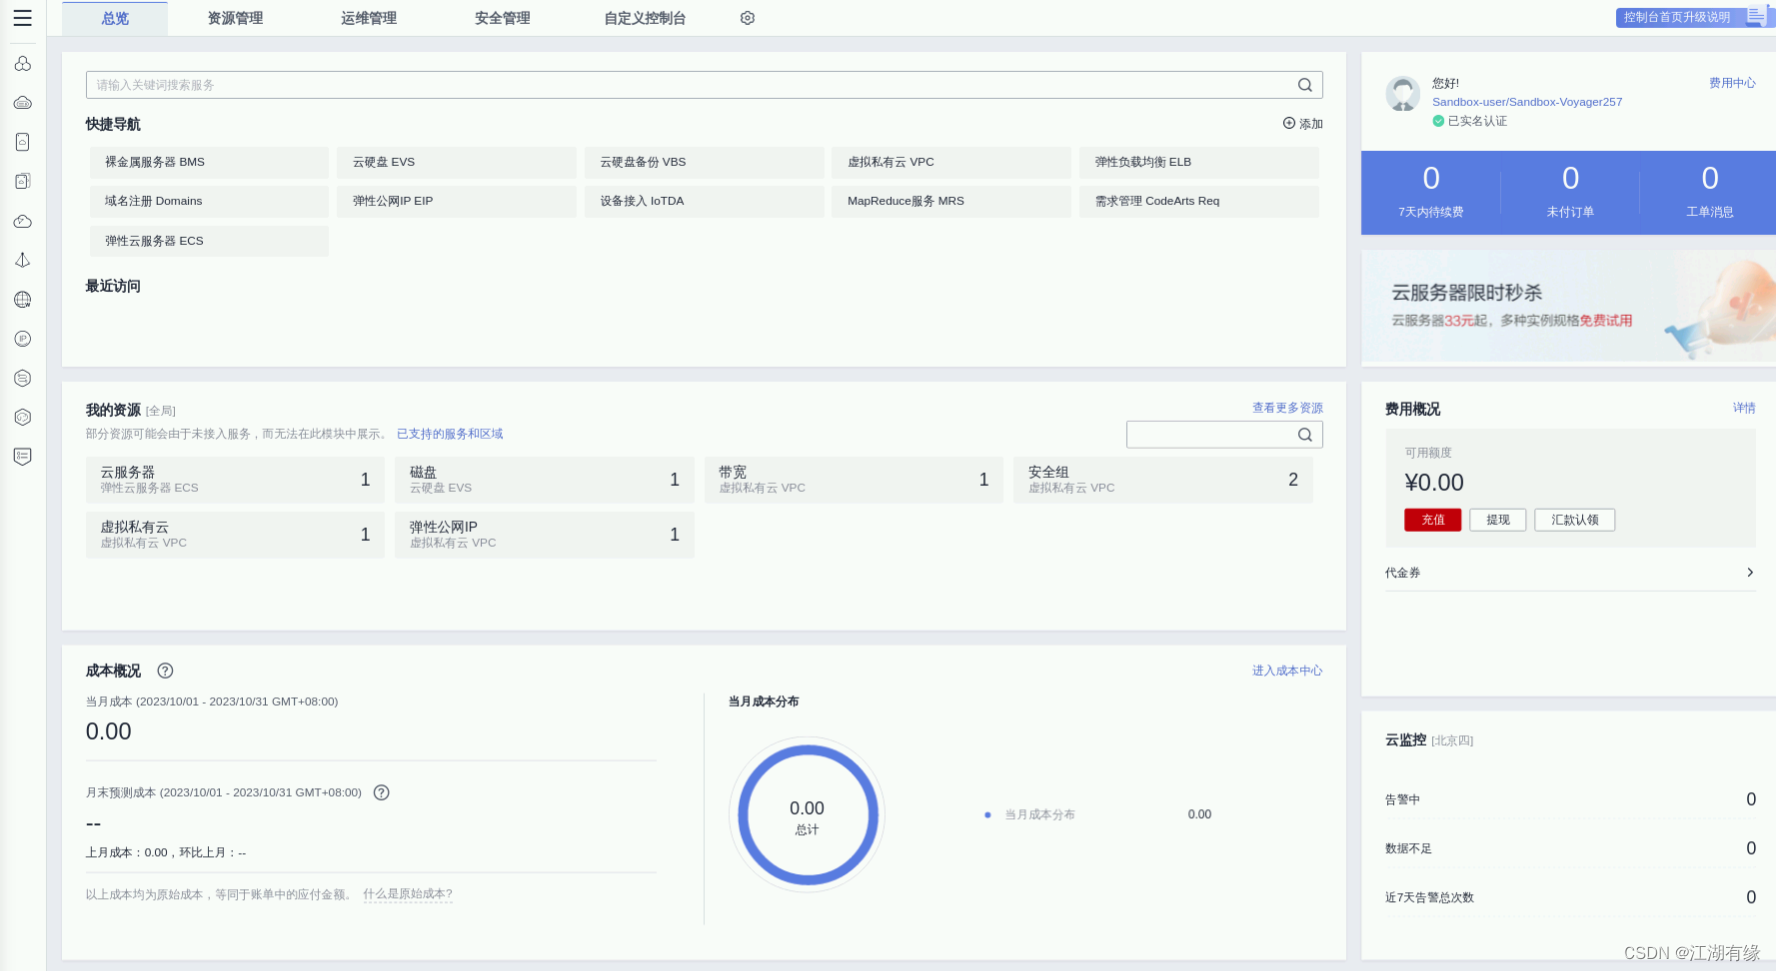Open shortcut 需求管理 CodeArts Req
Viewport: 1776px width, 971px height.
[1199, 201]
